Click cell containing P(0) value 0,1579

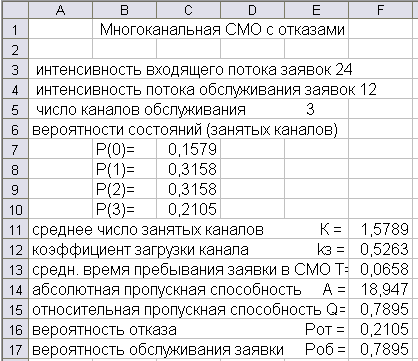coord(188,149)
